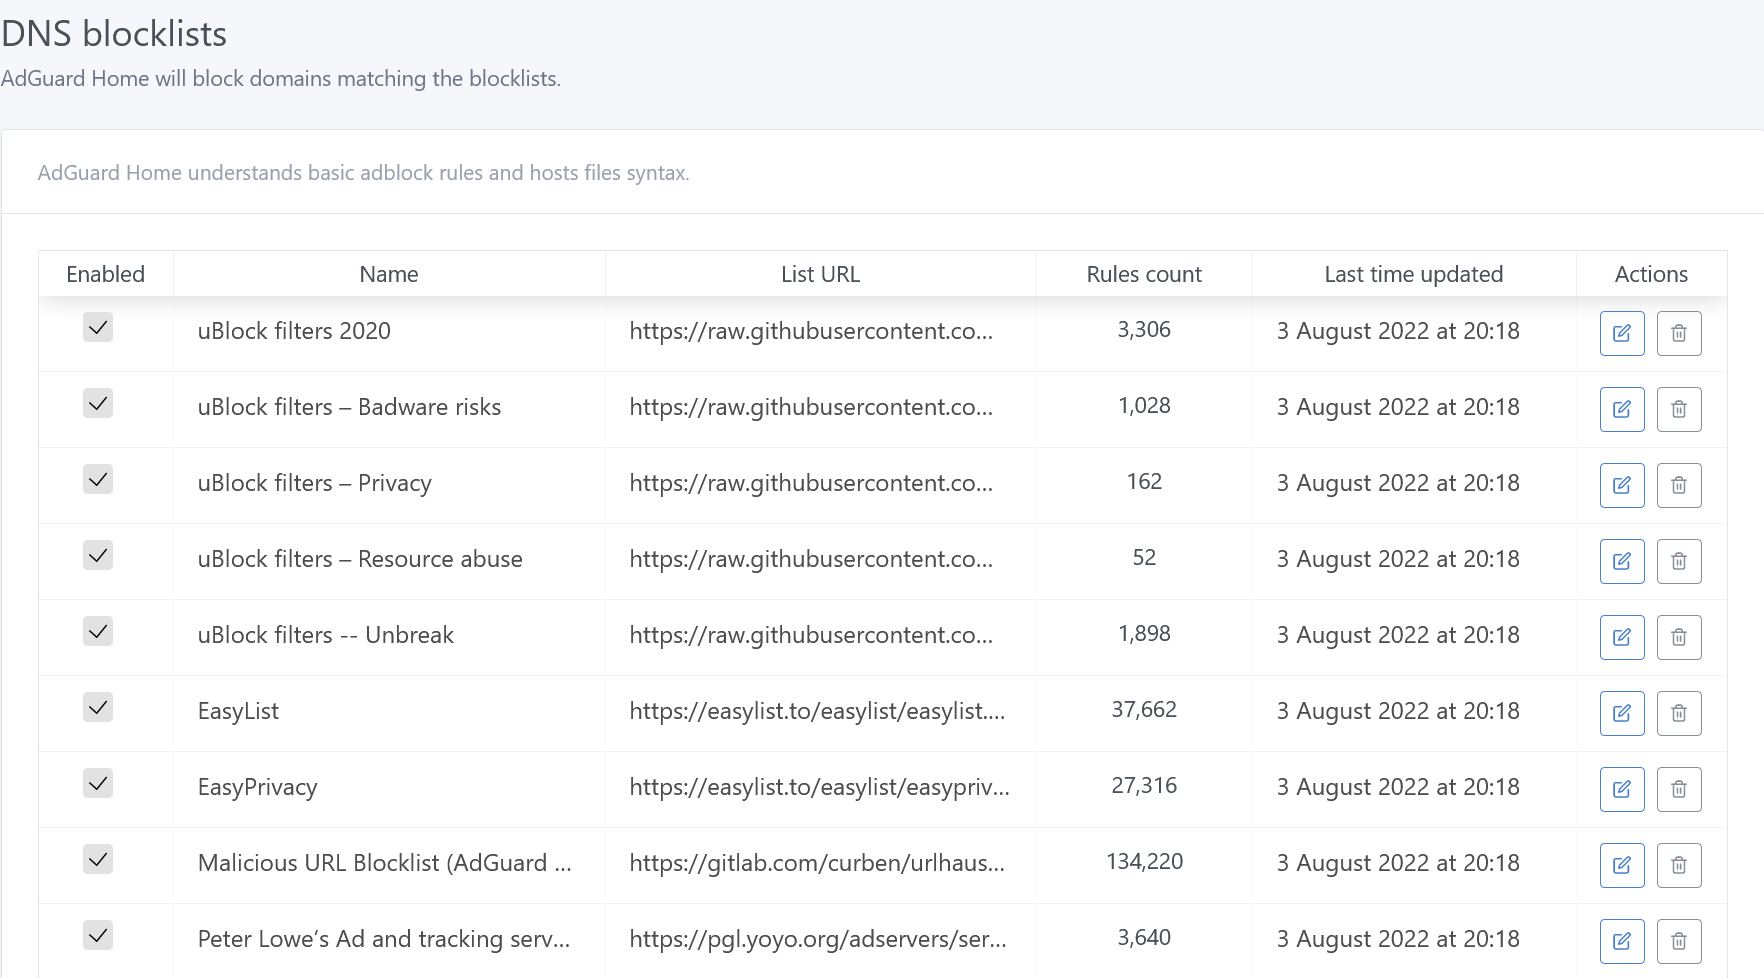Disable the EasyPrivacy checkbox
Viewport: 1764px width, 978px height.
[98, 783]
